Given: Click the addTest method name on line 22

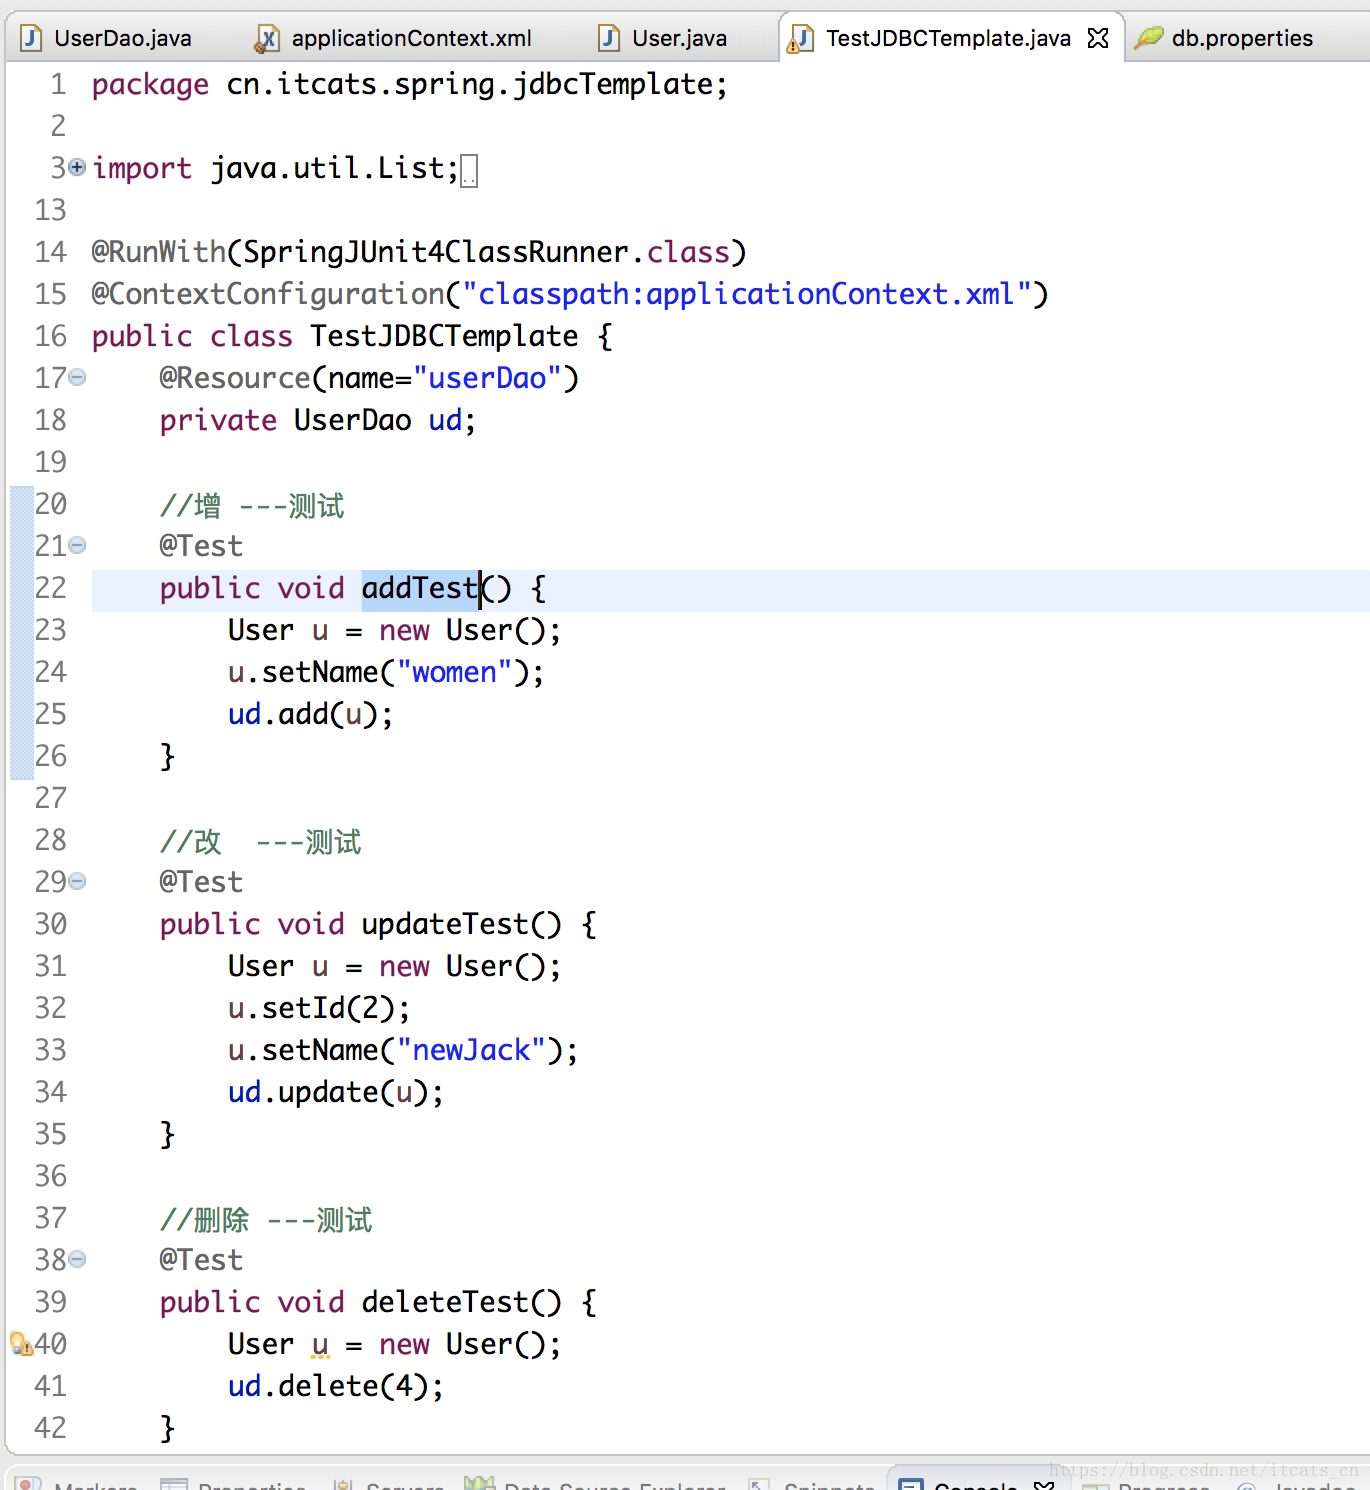Looking at the screenshot, I should 420,588.
